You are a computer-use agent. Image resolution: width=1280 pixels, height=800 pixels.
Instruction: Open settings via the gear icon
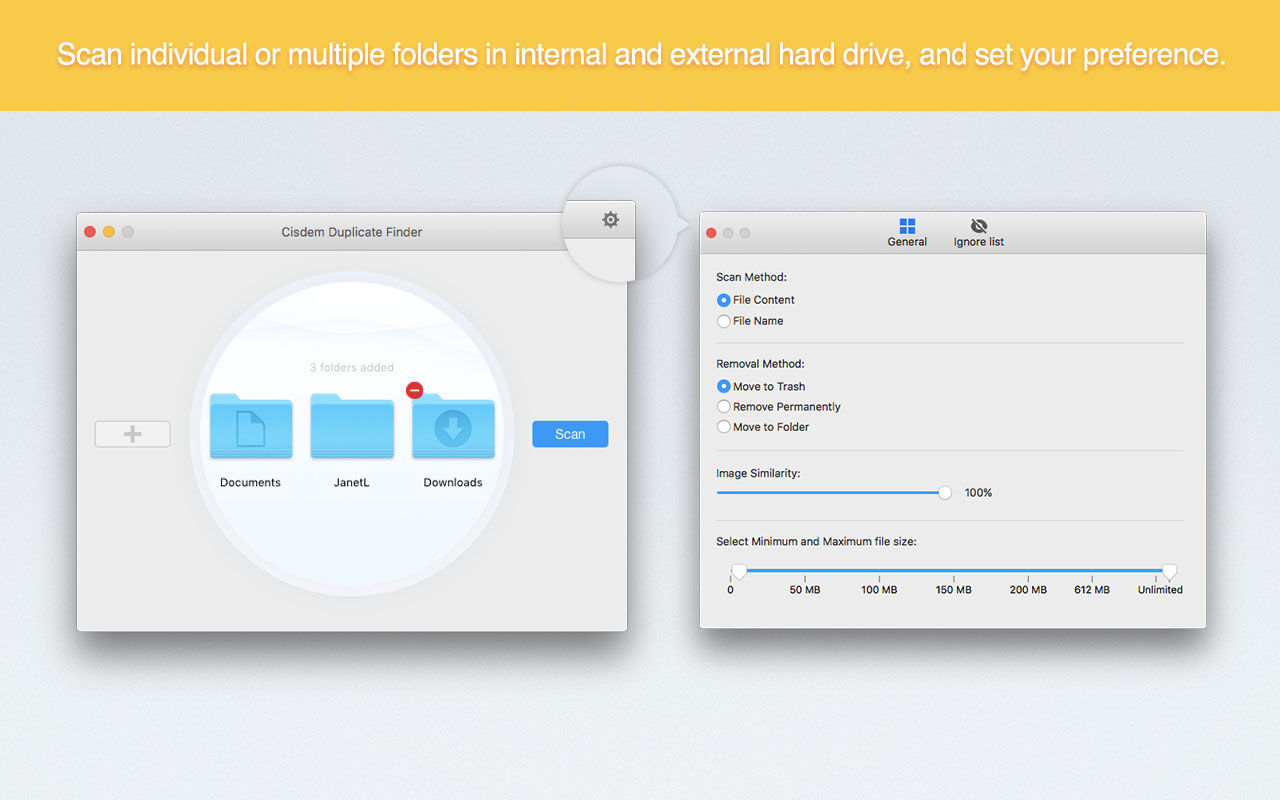coord(610,220)
